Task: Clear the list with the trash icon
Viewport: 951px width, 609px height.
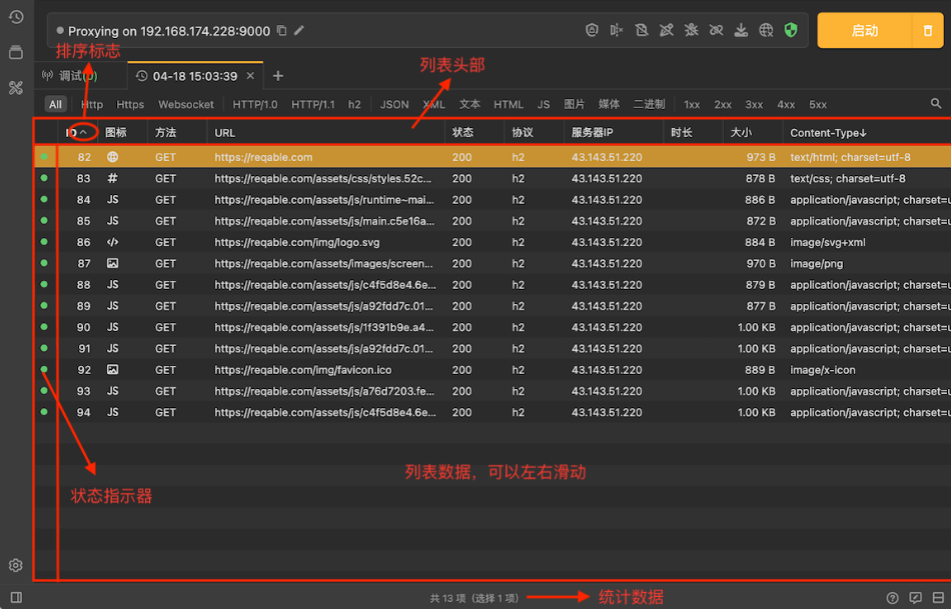Action: pyautogui.click(x=928, y=30)
